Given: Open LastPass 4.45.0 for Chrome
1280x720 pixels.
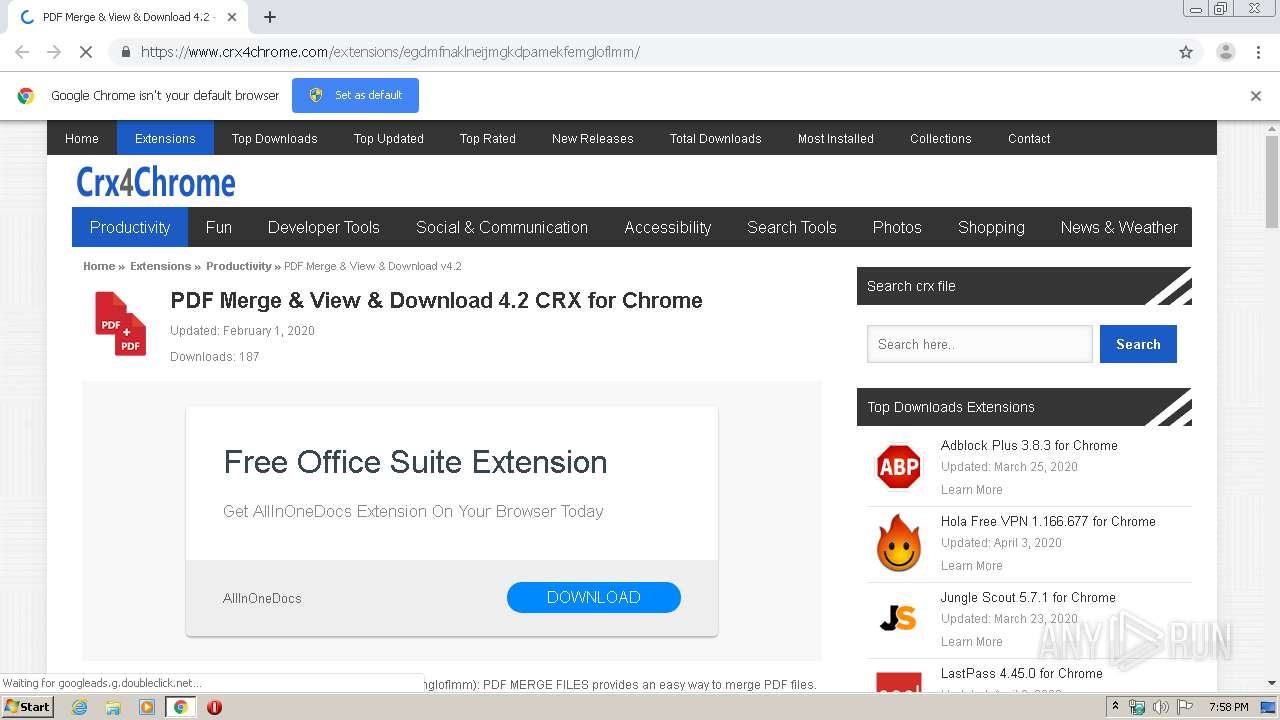Looking at the screenshot, I should click(1021, 673).
